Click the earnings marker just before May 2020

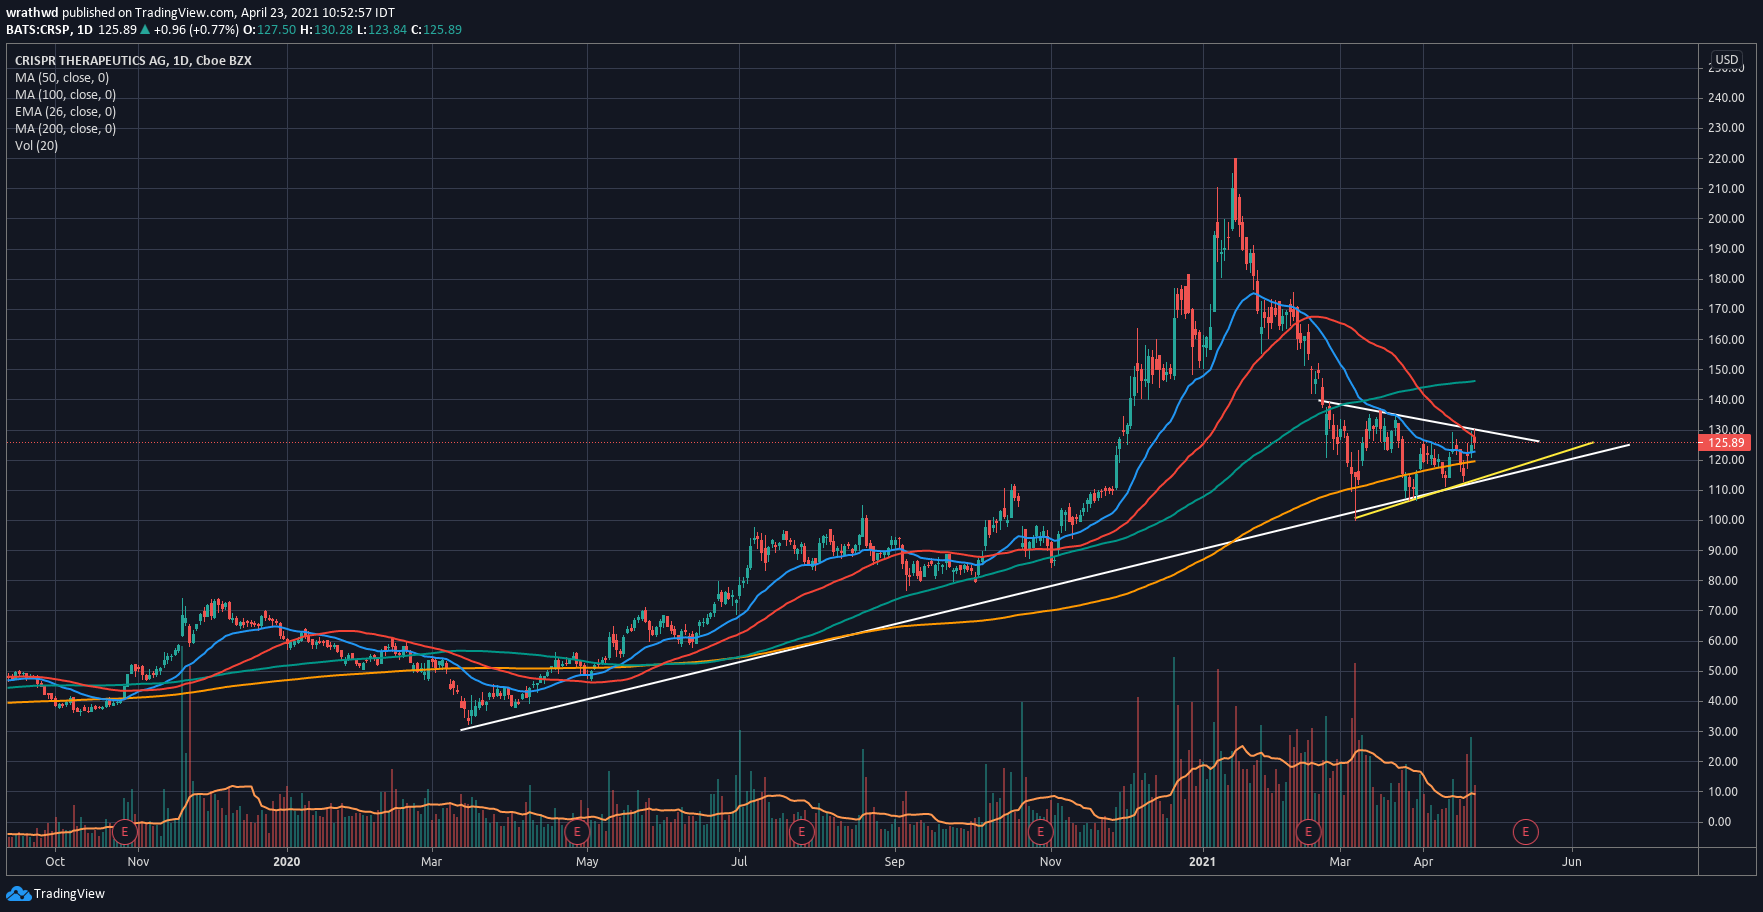click(x=576, y=831)
